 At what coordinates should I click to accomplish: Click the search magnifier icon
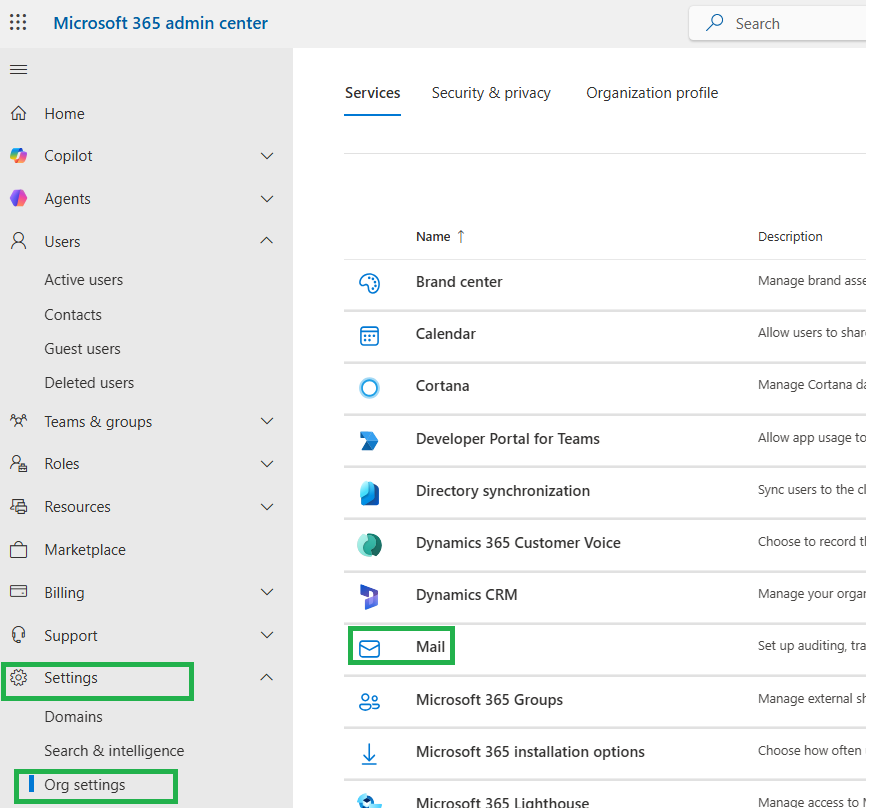[714, 23]
